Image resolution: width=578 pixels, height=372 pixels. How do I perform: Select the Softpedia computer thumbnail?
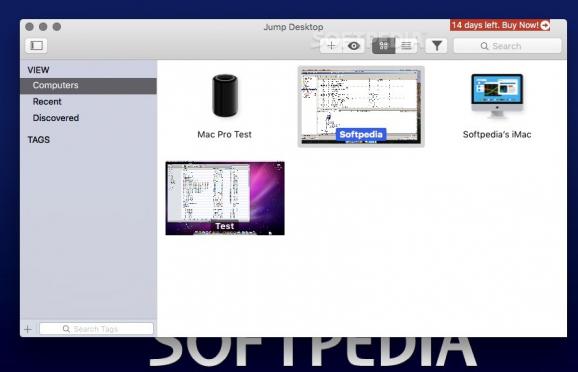[x=361, y=107]
